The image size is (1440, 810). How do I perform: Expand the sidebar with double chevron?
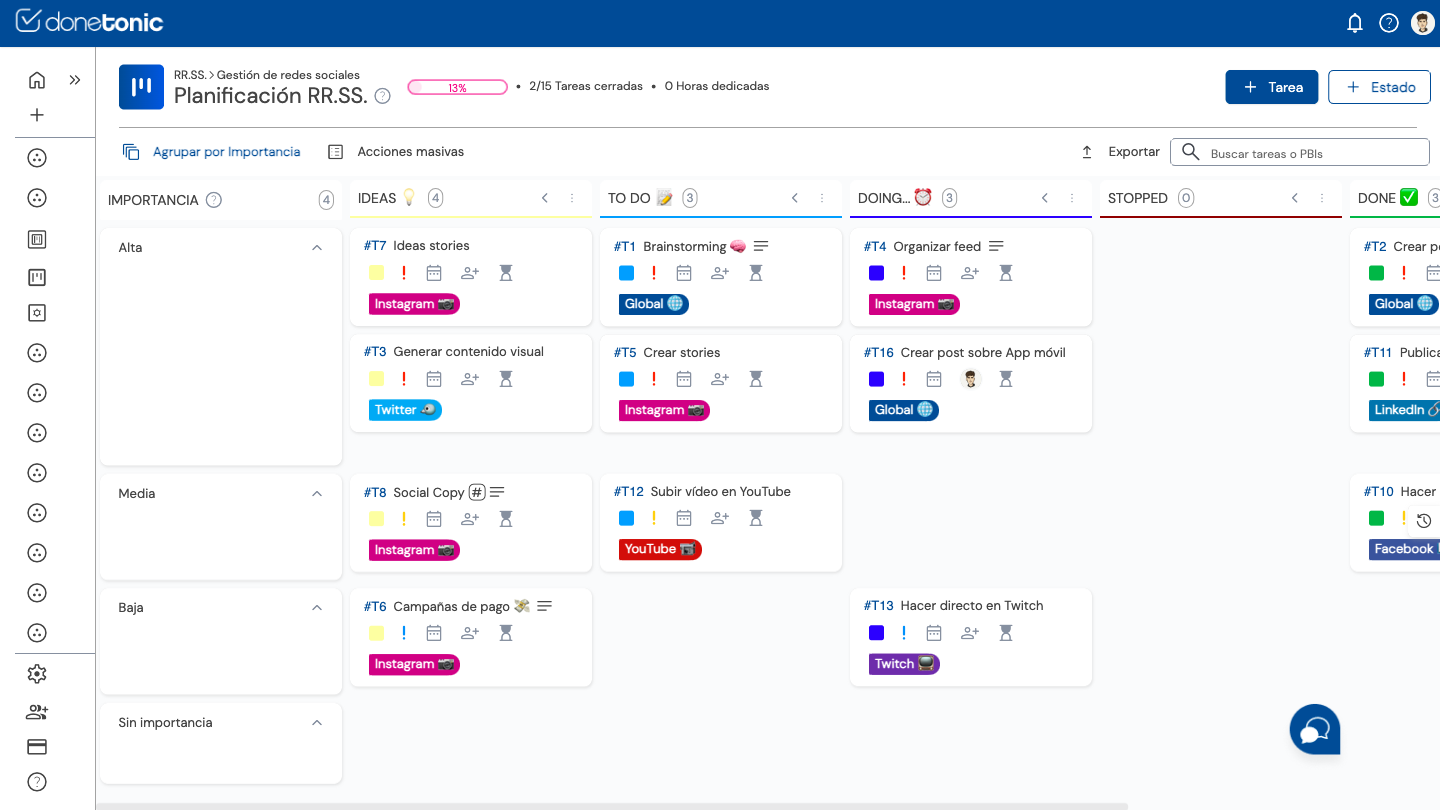click(x=75, y=80)
